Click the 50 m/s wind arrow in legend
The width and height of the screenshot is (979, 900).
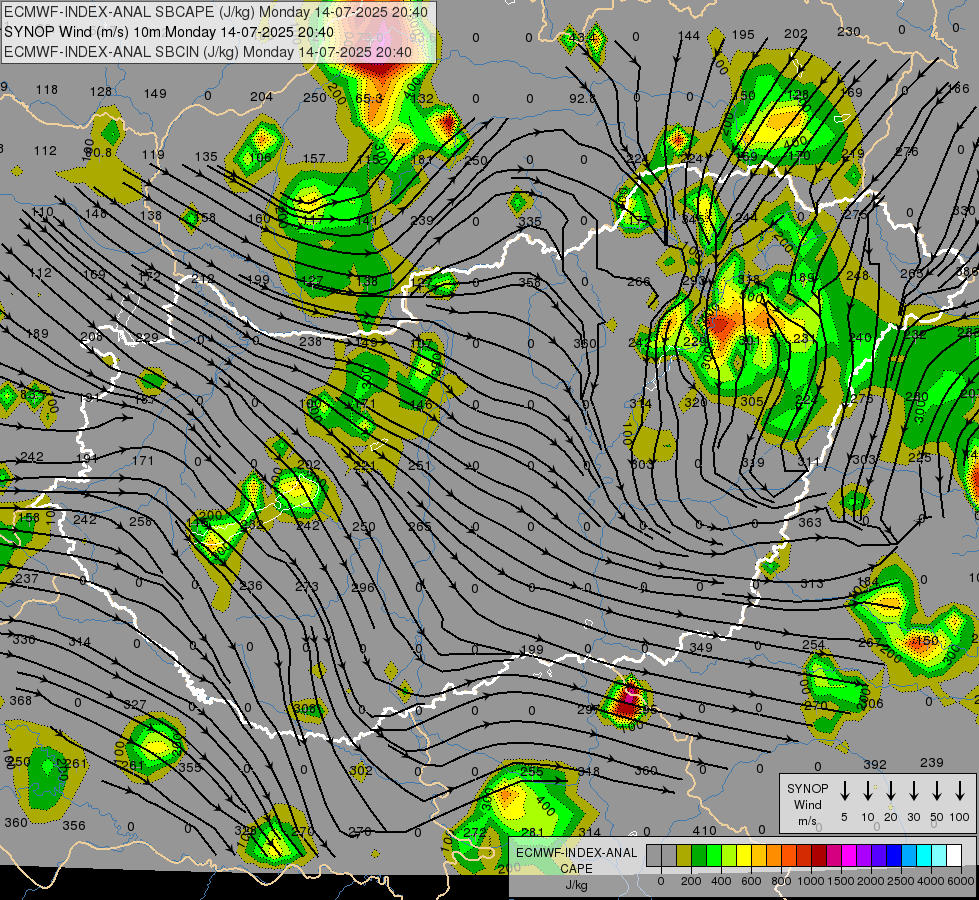(937, 791)
